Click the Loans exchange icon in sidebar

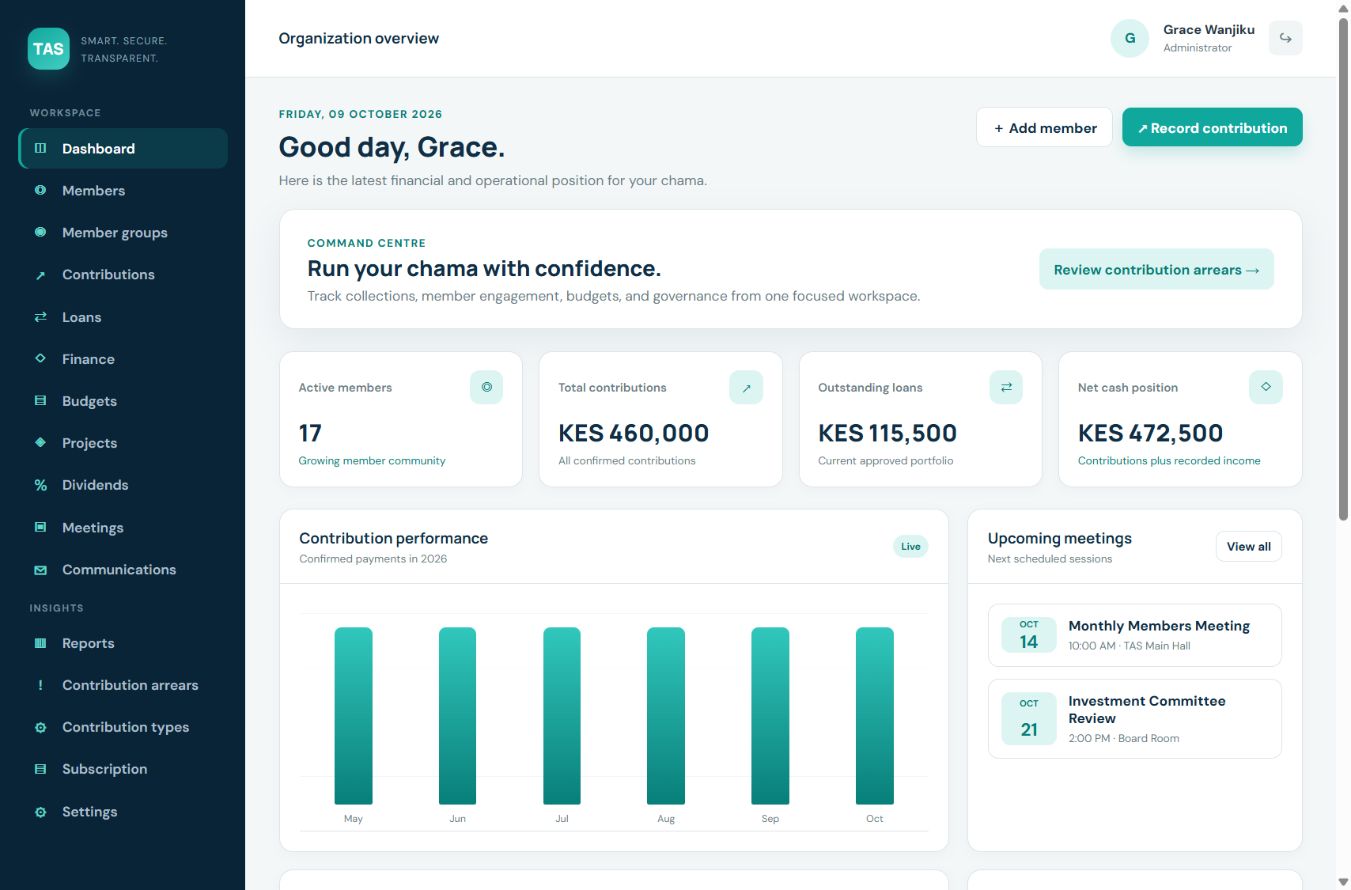click(x=40, y=317)
